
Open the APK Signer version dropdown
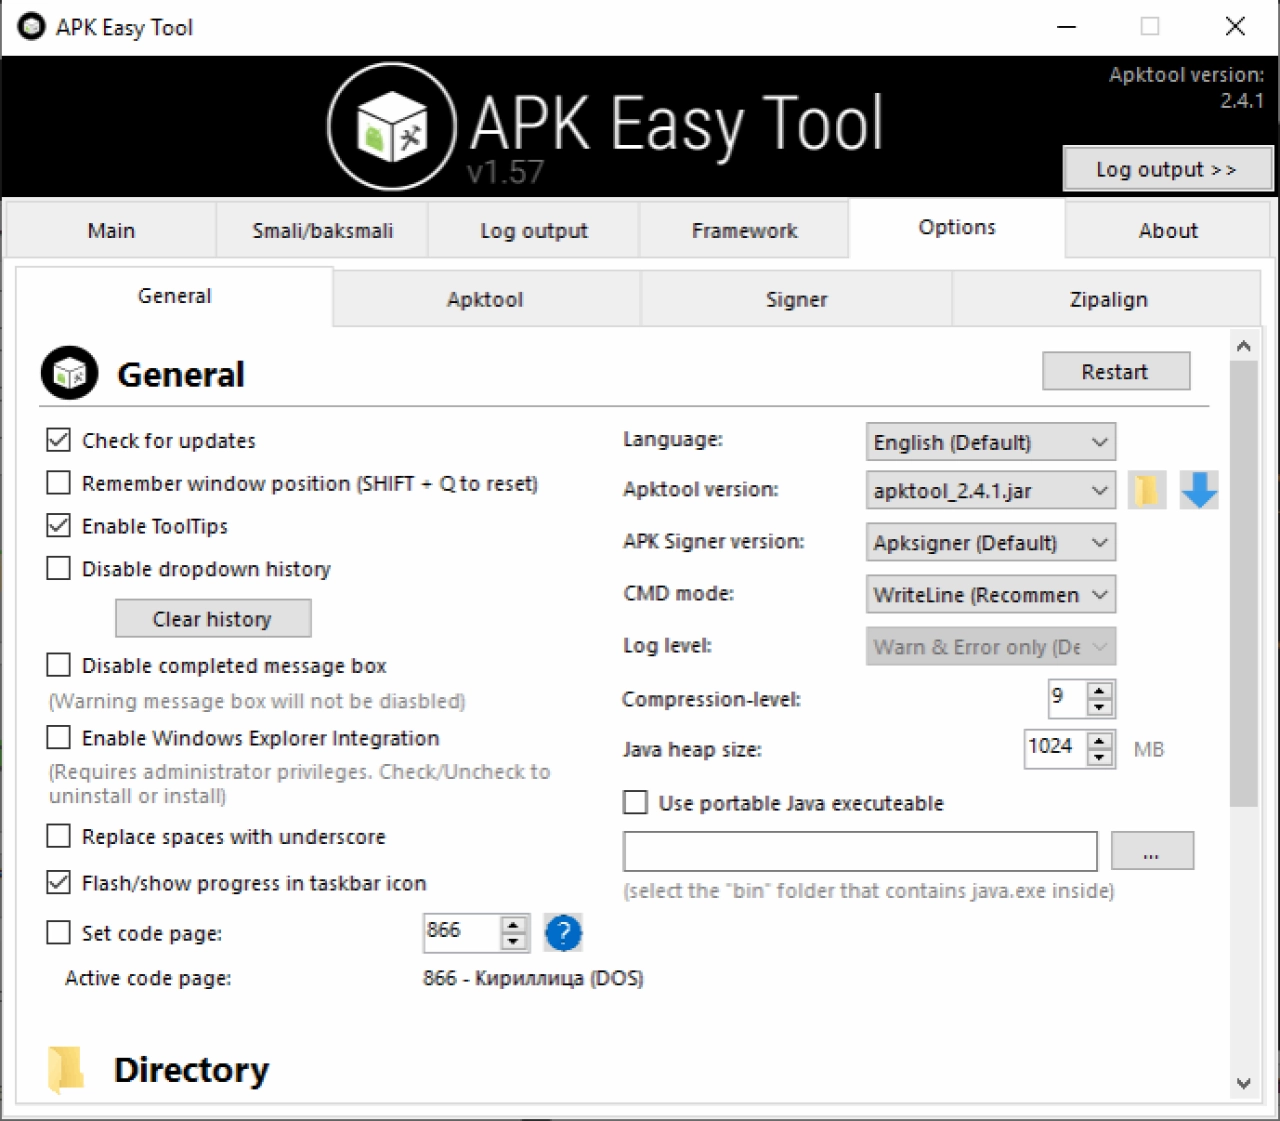991,542
